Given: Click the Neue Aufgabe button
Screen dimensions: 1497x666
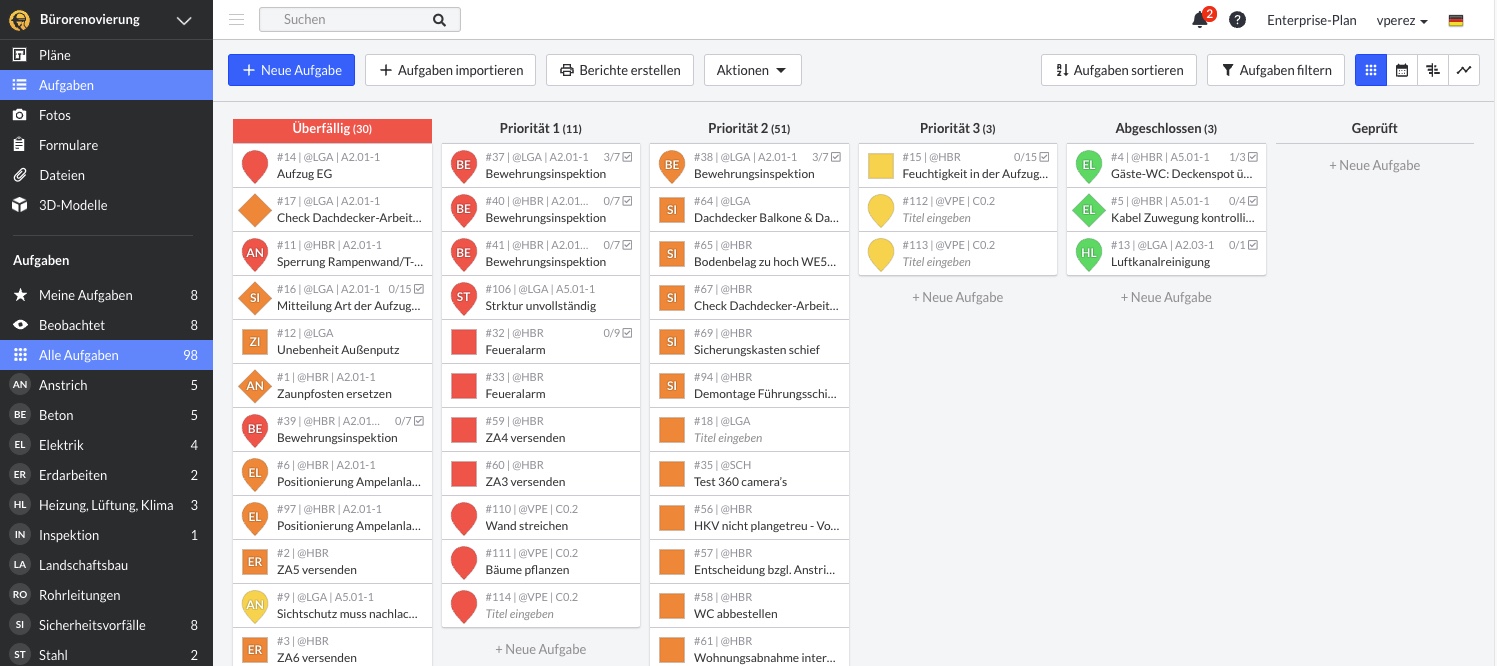Looking at the screenshot, I should point(291,70).
